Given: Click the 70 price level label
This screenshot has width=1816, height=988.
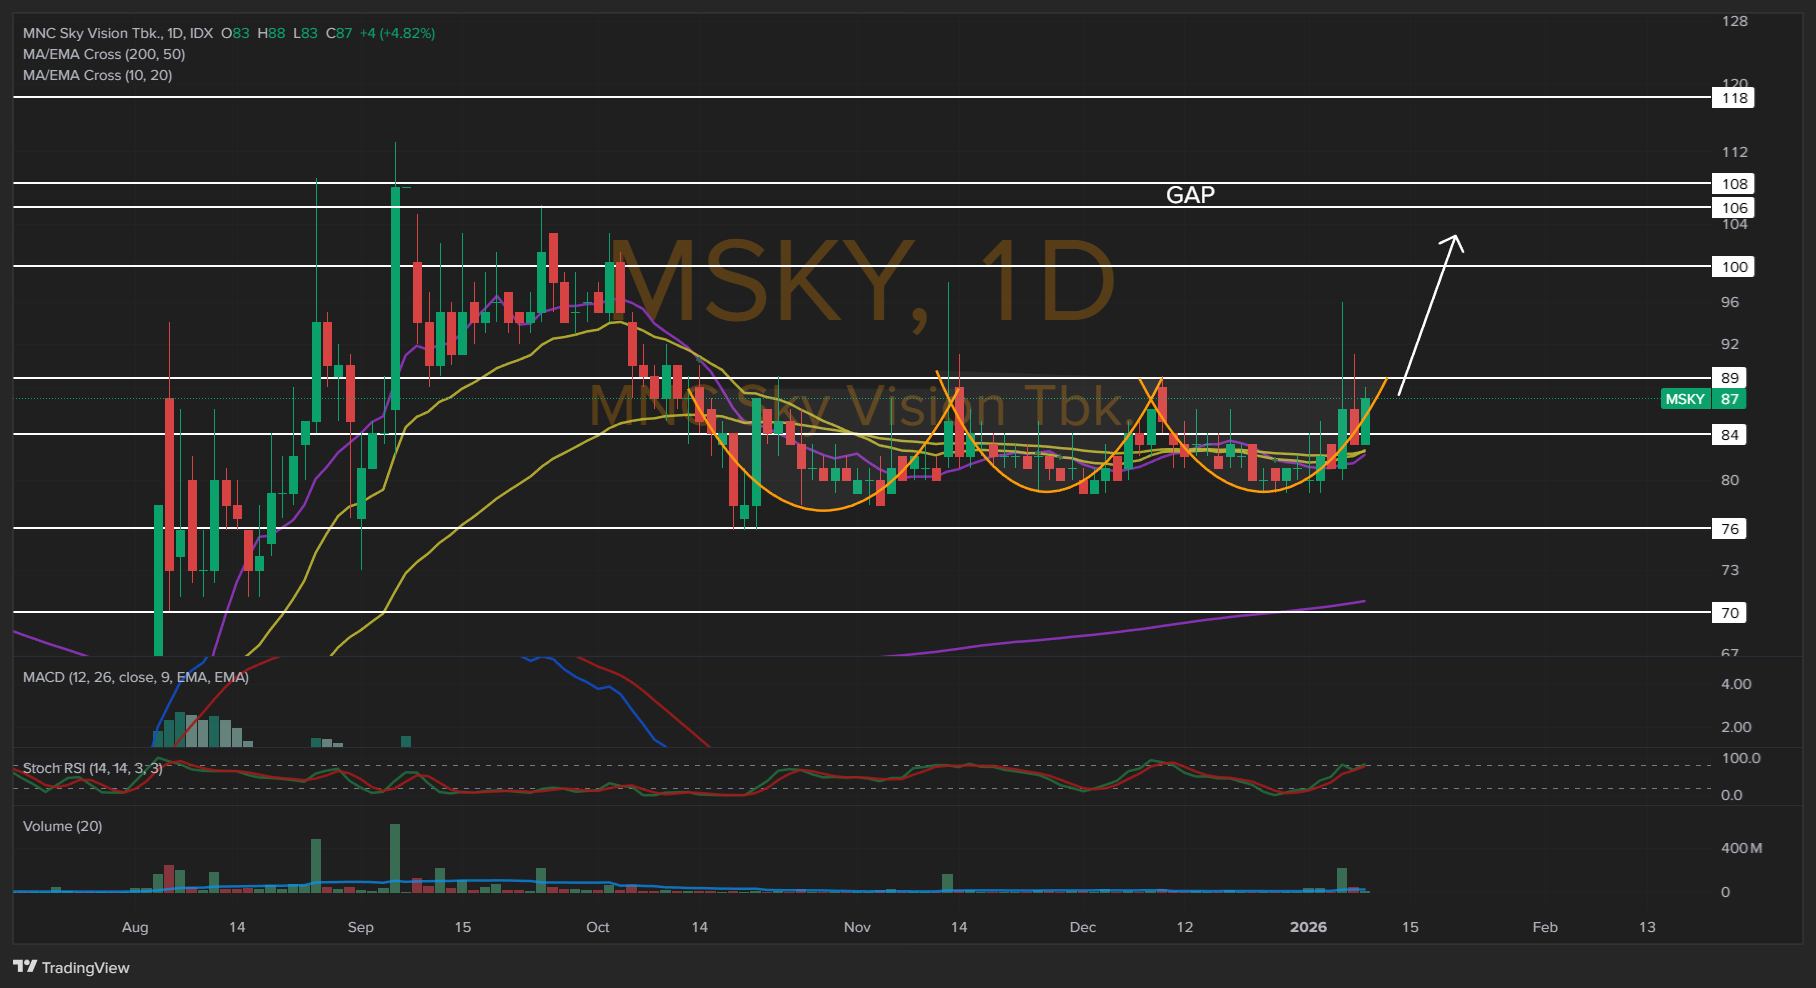Looking at the screenshot, I should pos(1730,613).
